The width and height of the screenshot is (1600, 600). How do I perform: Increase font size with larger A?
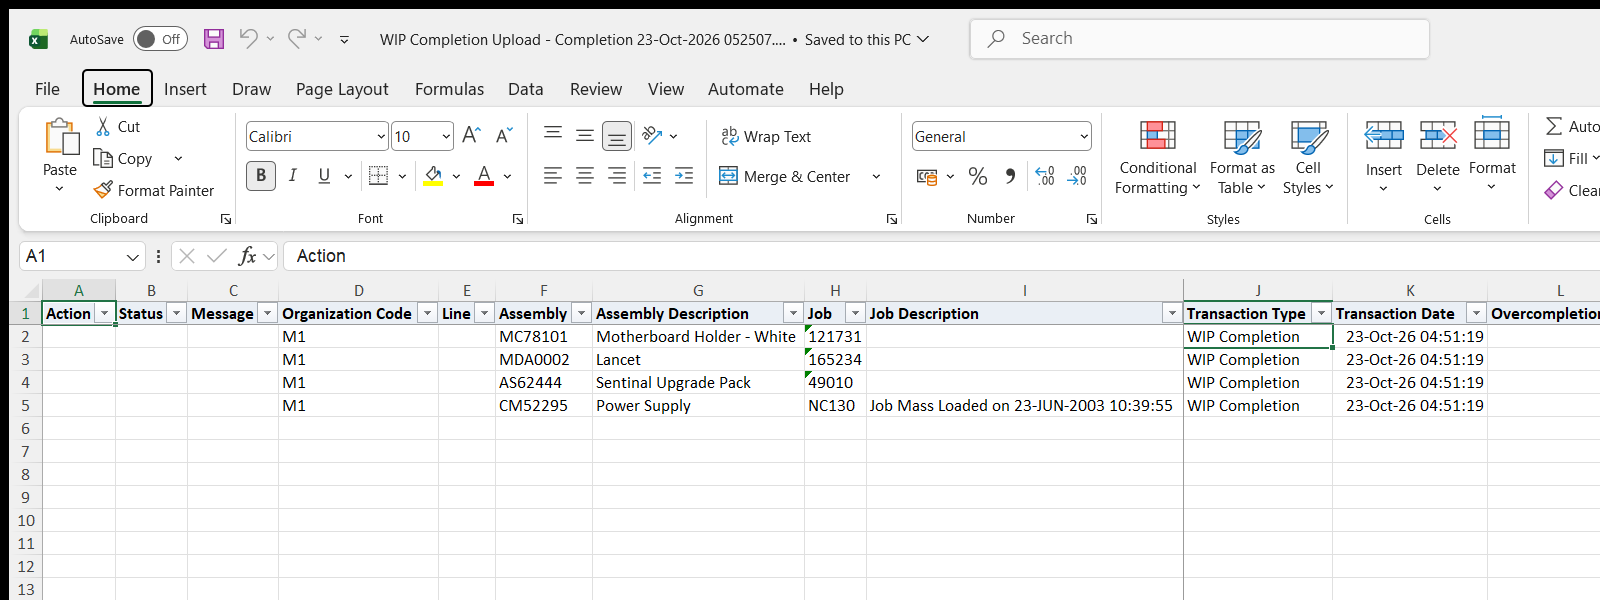pyautogui.click(x=472, y=136)
